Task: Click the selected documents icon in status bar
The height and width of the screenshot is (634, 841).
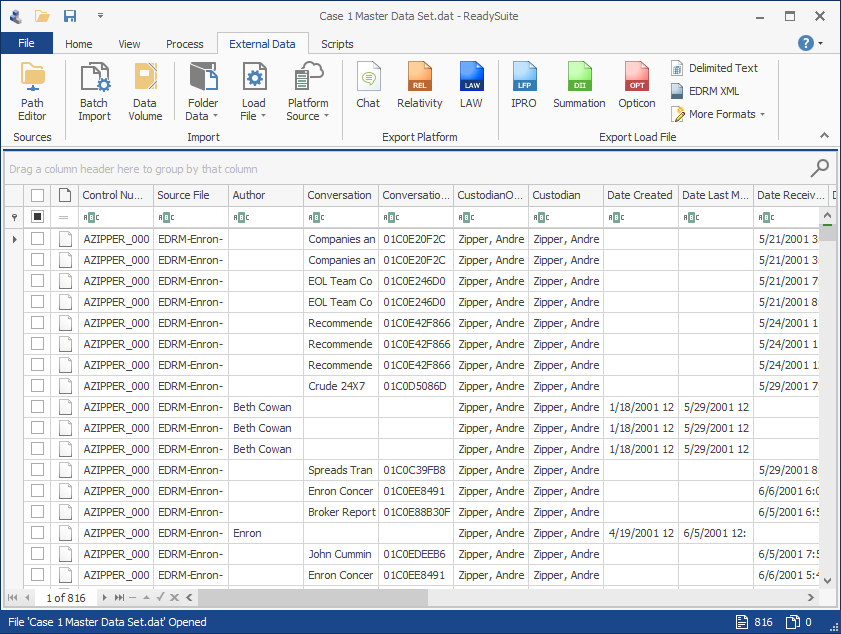Action: coord(792,622)
